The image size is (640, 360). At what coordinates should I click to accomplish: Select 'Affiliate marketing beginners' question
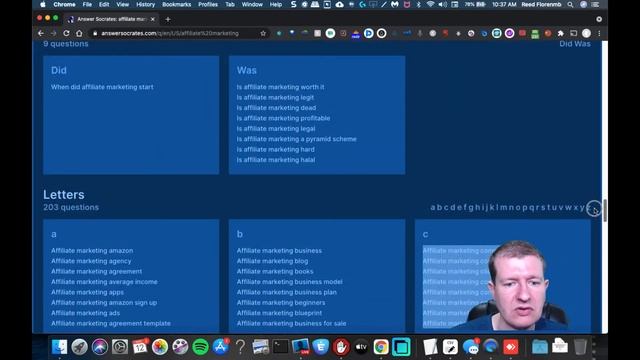281,303
